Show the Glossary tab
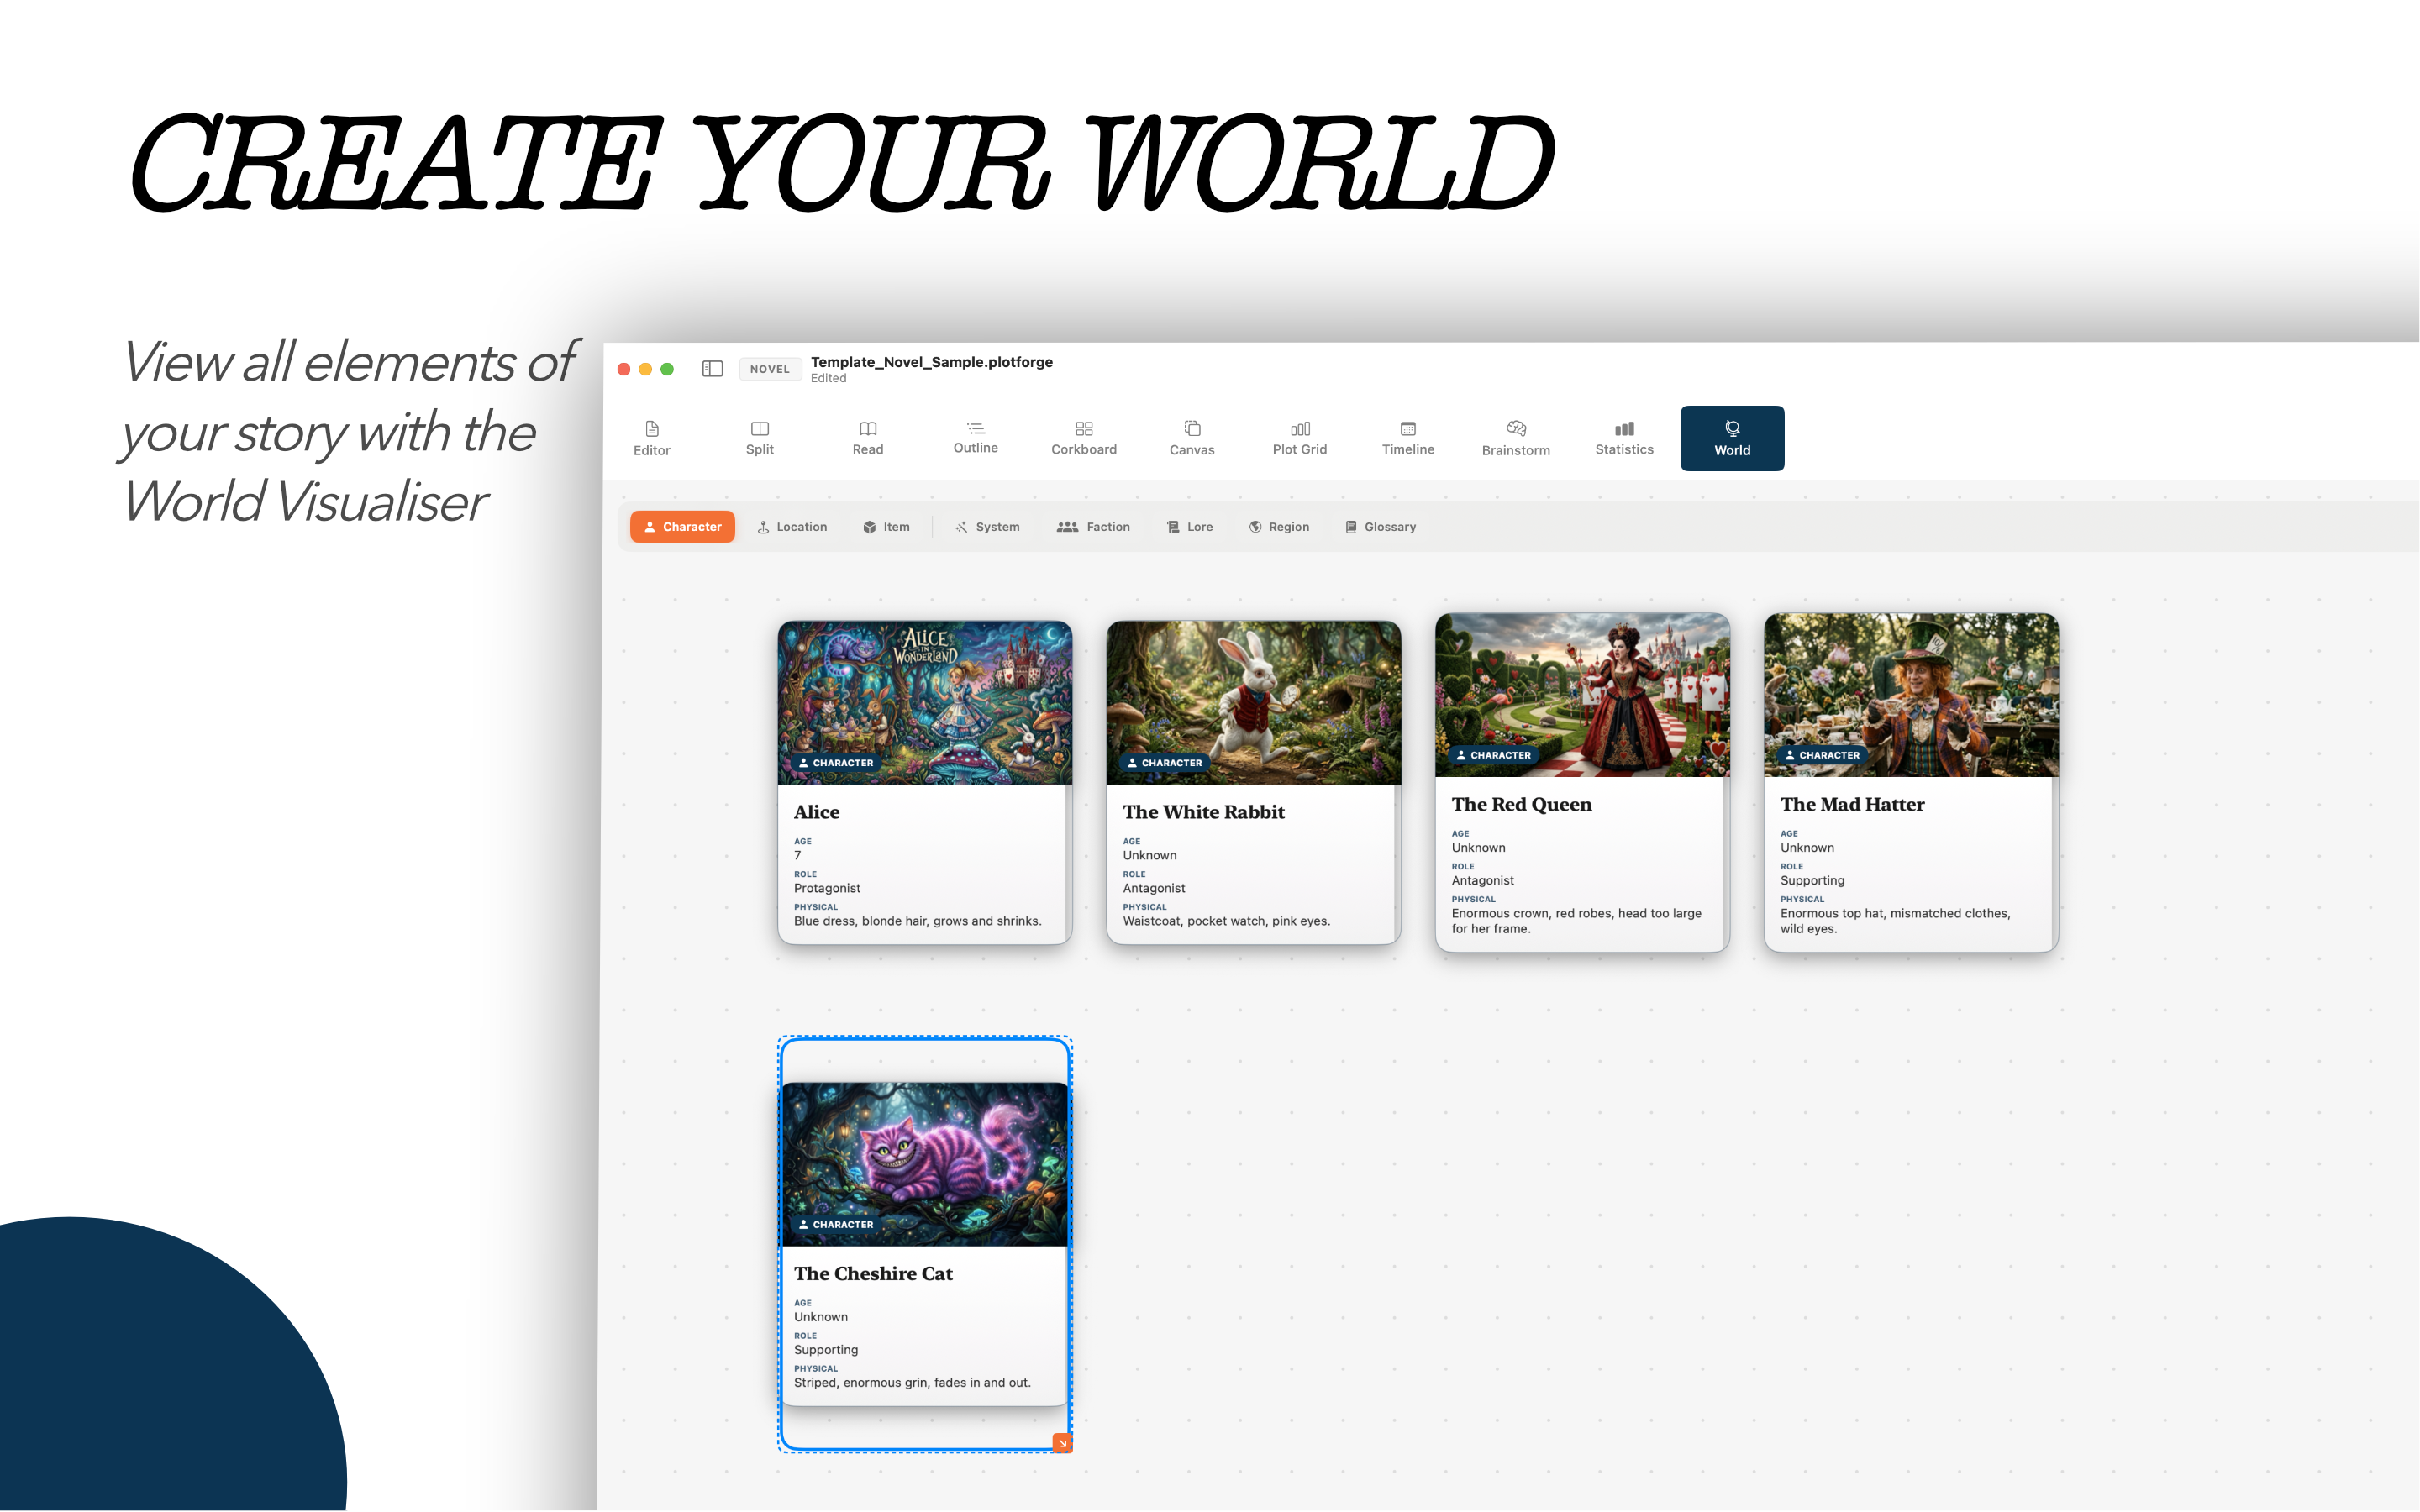Image resolution: width=2420 pixels, height=1512 pixels. pyautogui.click(x=1380, y=527)
